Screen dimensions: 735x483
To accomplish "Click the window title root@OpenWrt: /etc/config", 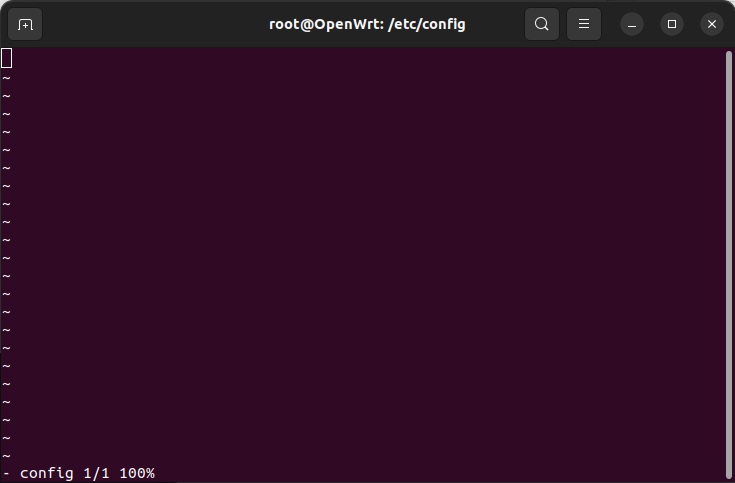I will pos(367,24).
